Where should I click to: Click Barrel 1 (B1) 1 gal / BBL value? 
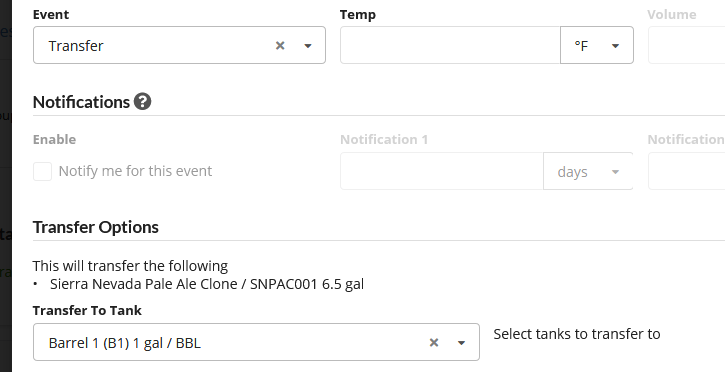[124, 343]
